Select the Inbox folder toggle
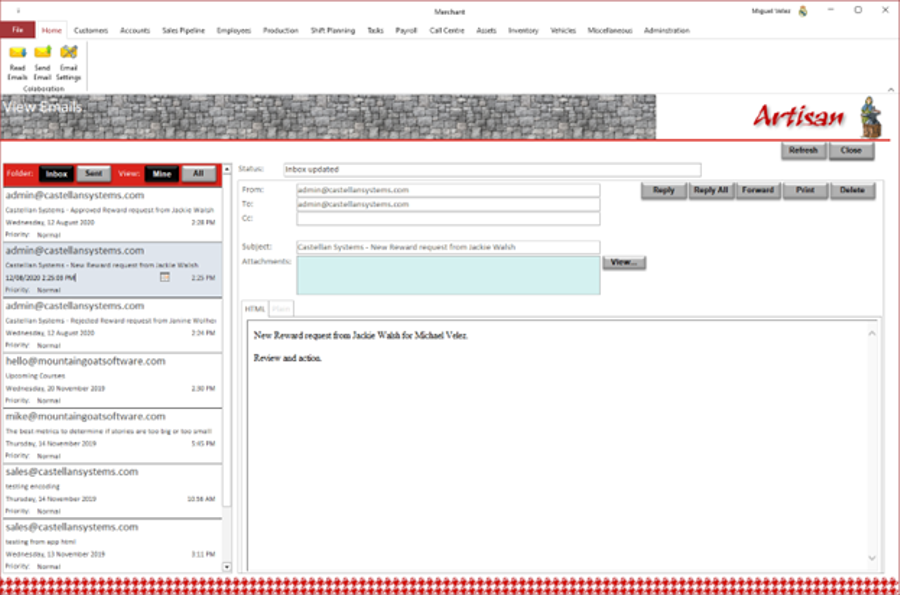 click(56, 174)
